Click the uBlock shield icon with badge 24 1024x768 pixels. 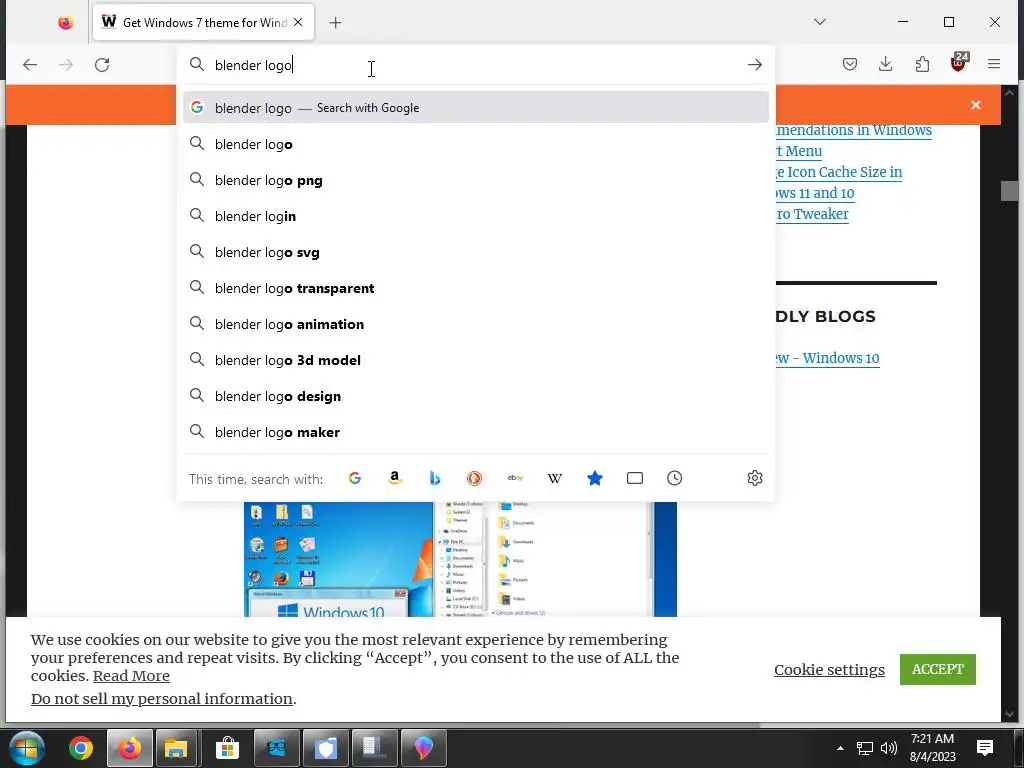[959, 62]
